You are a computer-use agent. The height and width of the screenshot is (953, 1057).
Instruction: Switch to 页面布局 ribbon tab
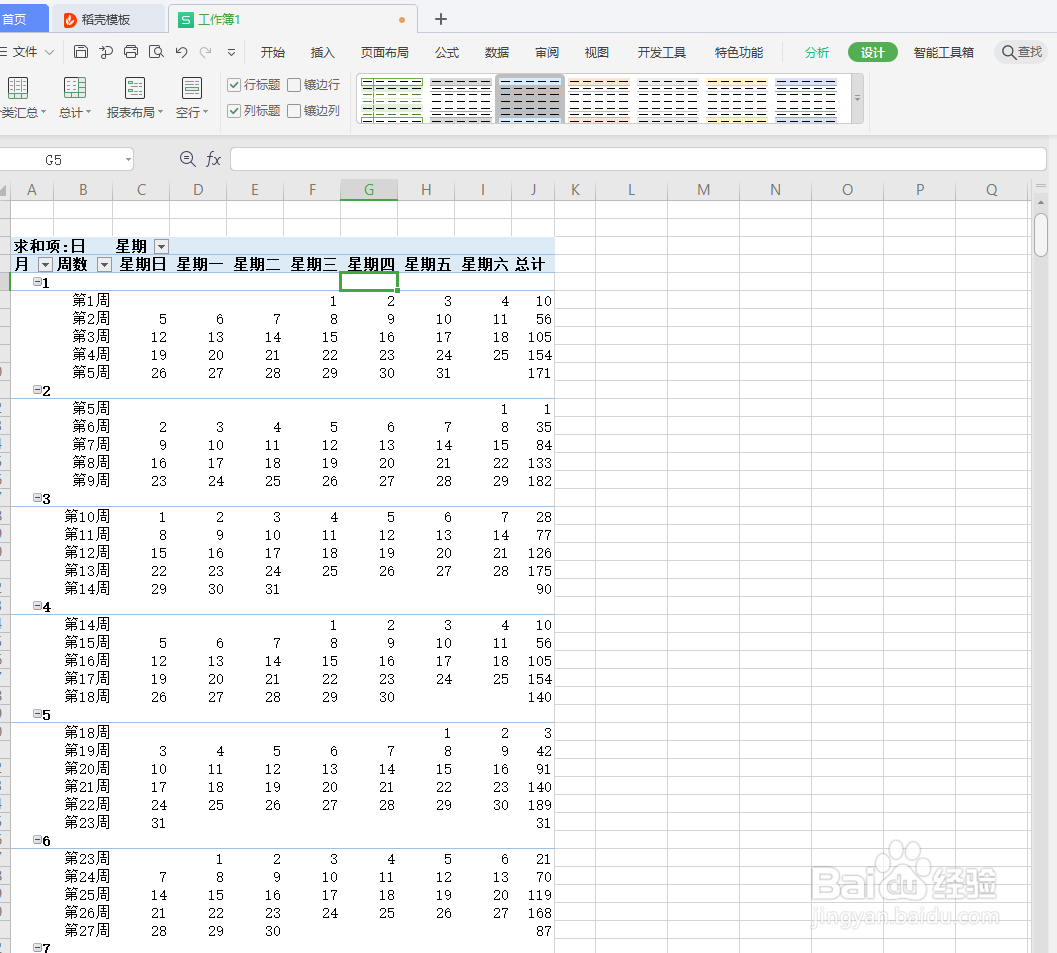[x=384, y=53]
